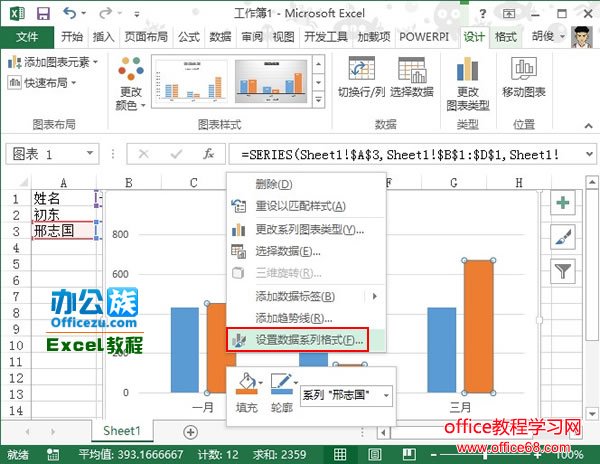Click the Chart Filters funnel button
Viewport: 600px width, 464px height.
coord(562,271)
